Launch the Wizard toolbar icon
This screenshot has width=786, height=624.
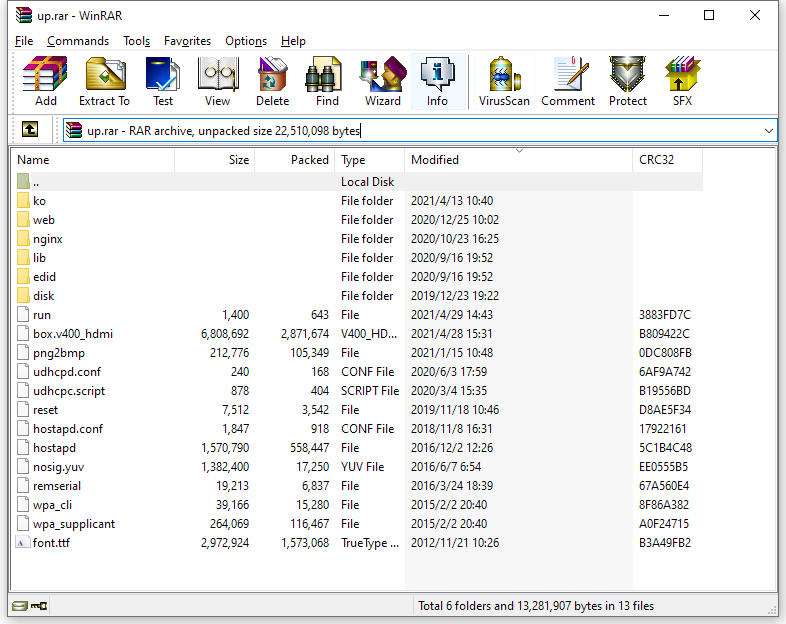(x=383, y=74)
